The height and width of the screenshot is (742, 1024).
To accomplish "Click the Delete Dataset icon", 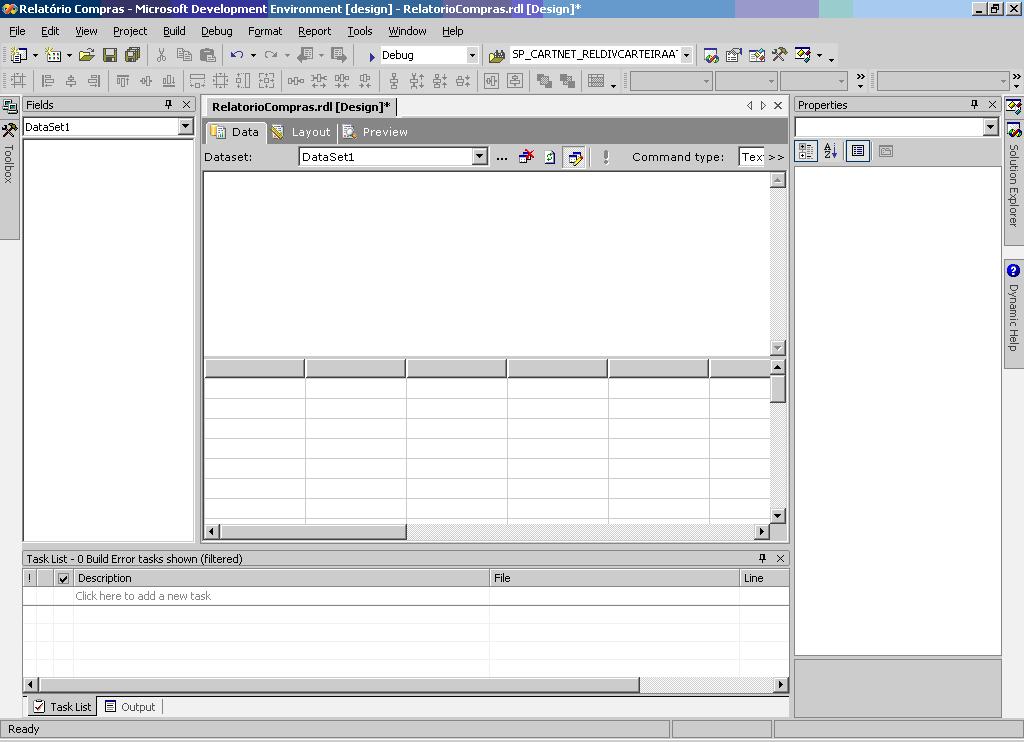I will click(526, 157).
